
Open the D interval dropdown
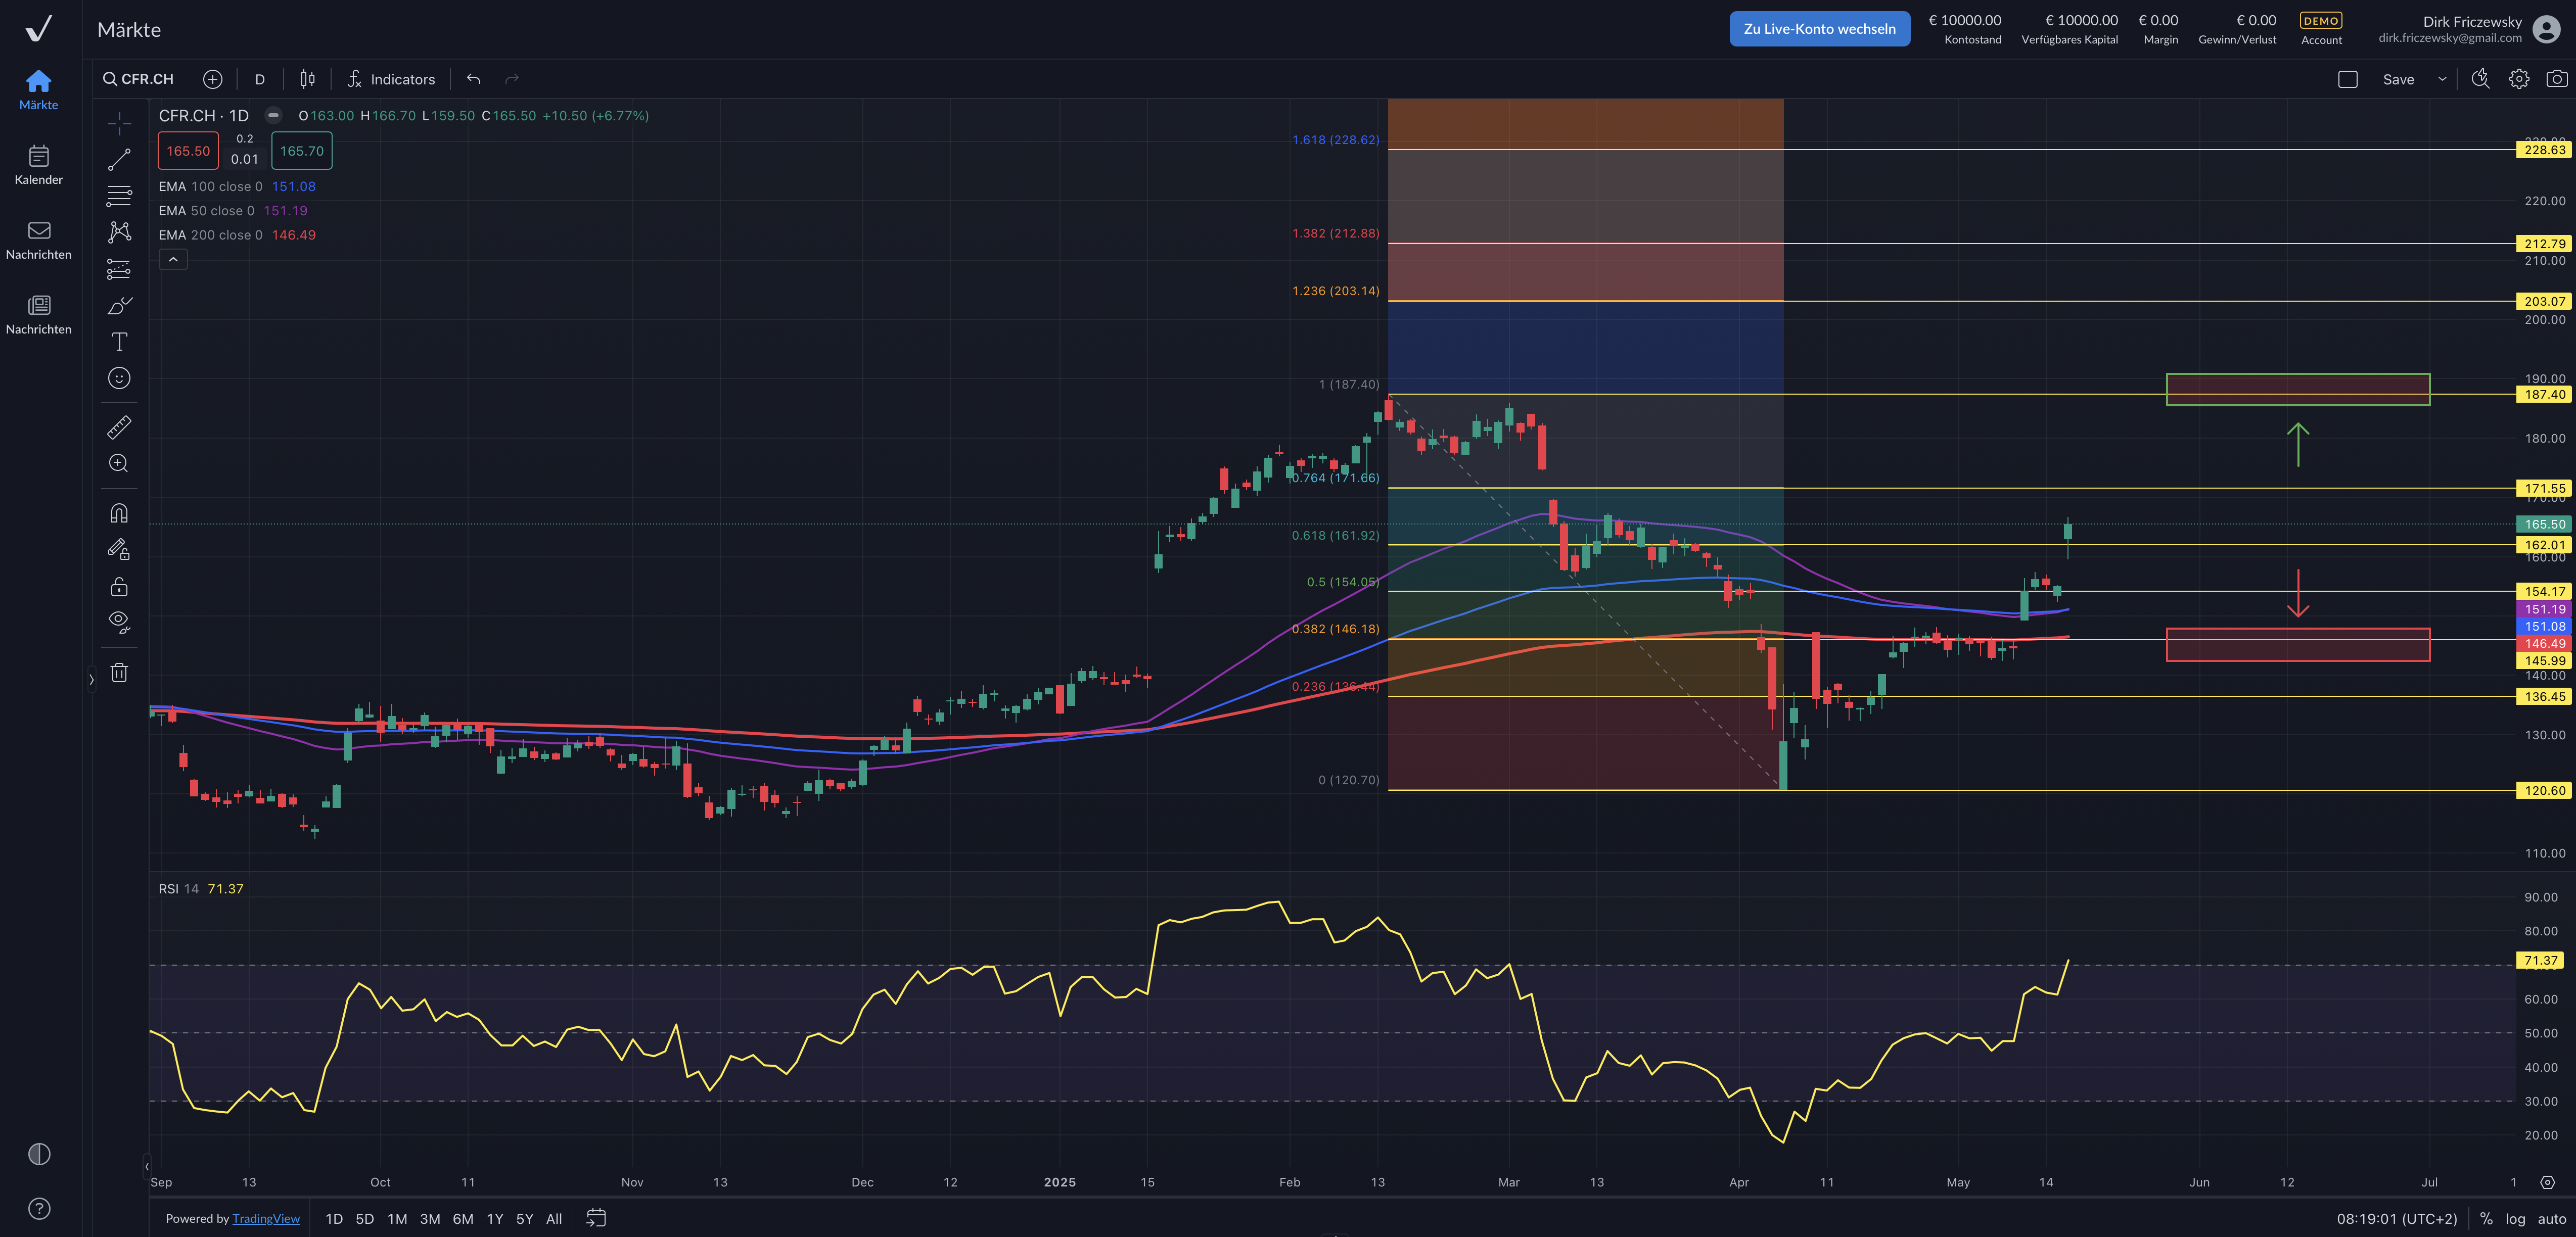[x=260, y=79]
